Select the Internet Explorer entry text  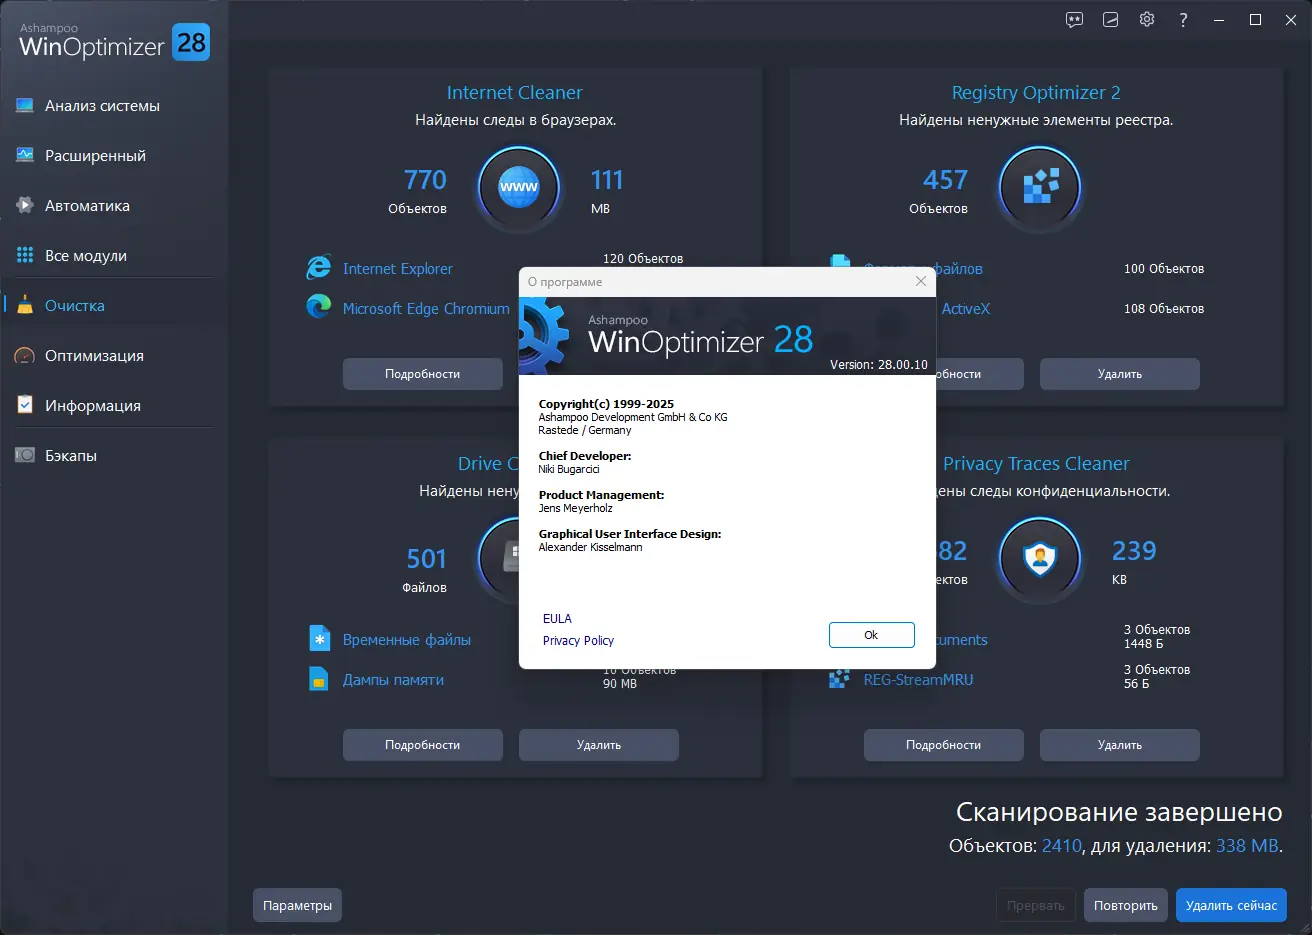pos(398,269)
